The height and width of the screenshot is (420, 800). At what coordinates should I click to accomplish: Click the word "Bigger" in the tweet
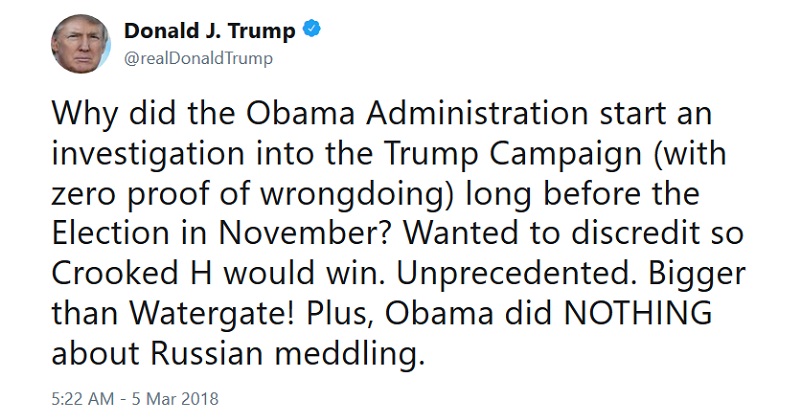pos(697,274)
